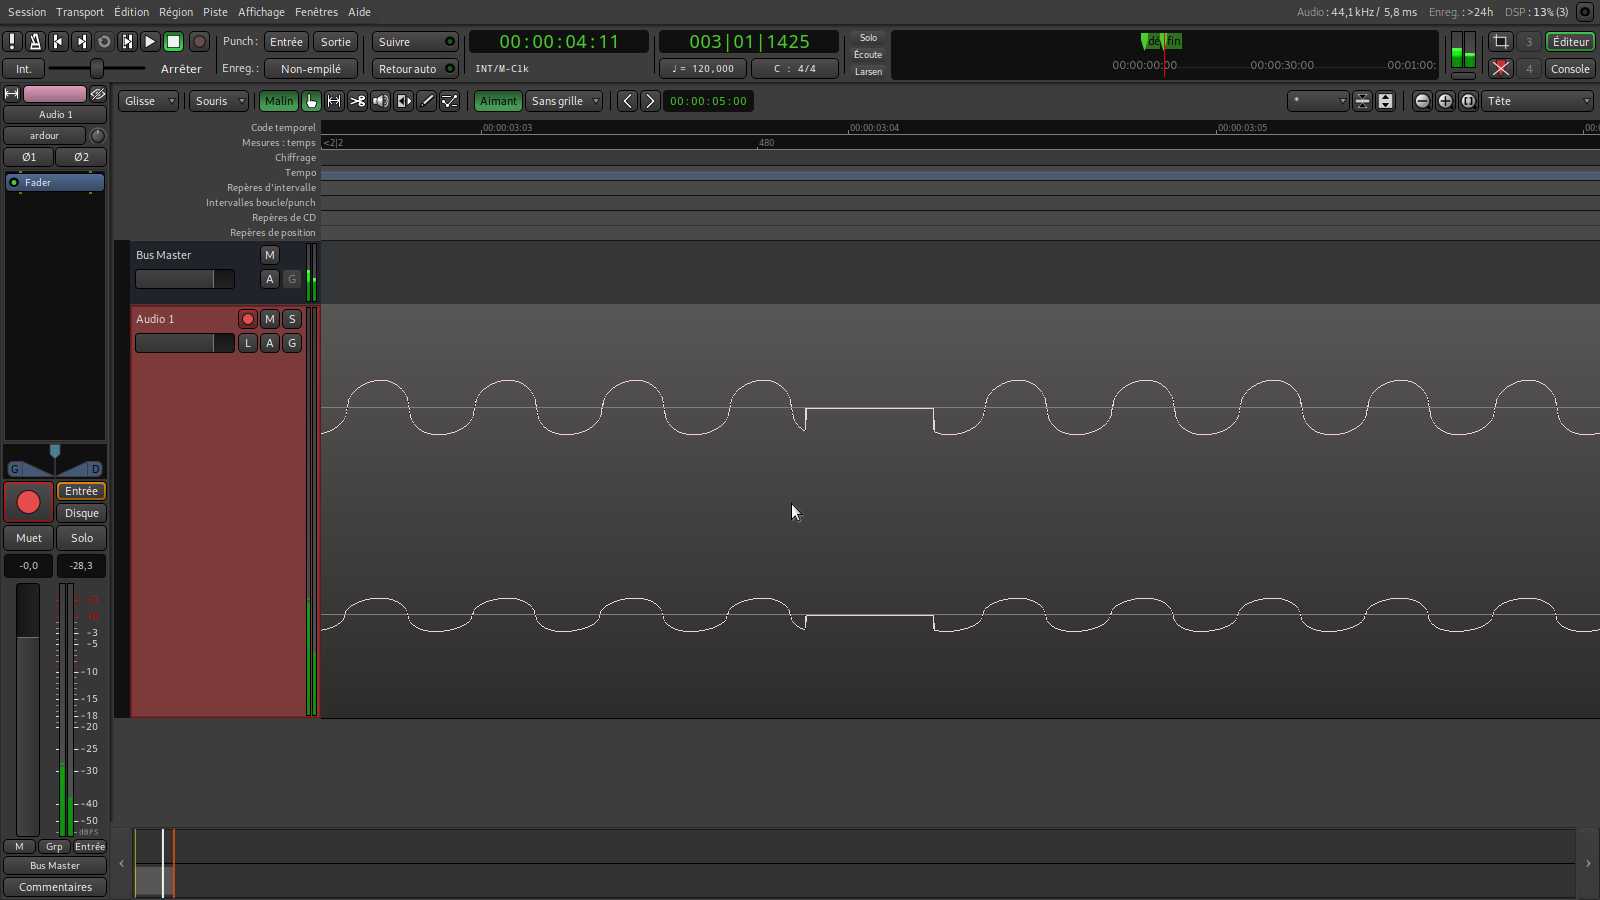The width and height of the screenshot is (1600, 900).
Task: Mute the Audio 1 track
Action: (270, 319)
